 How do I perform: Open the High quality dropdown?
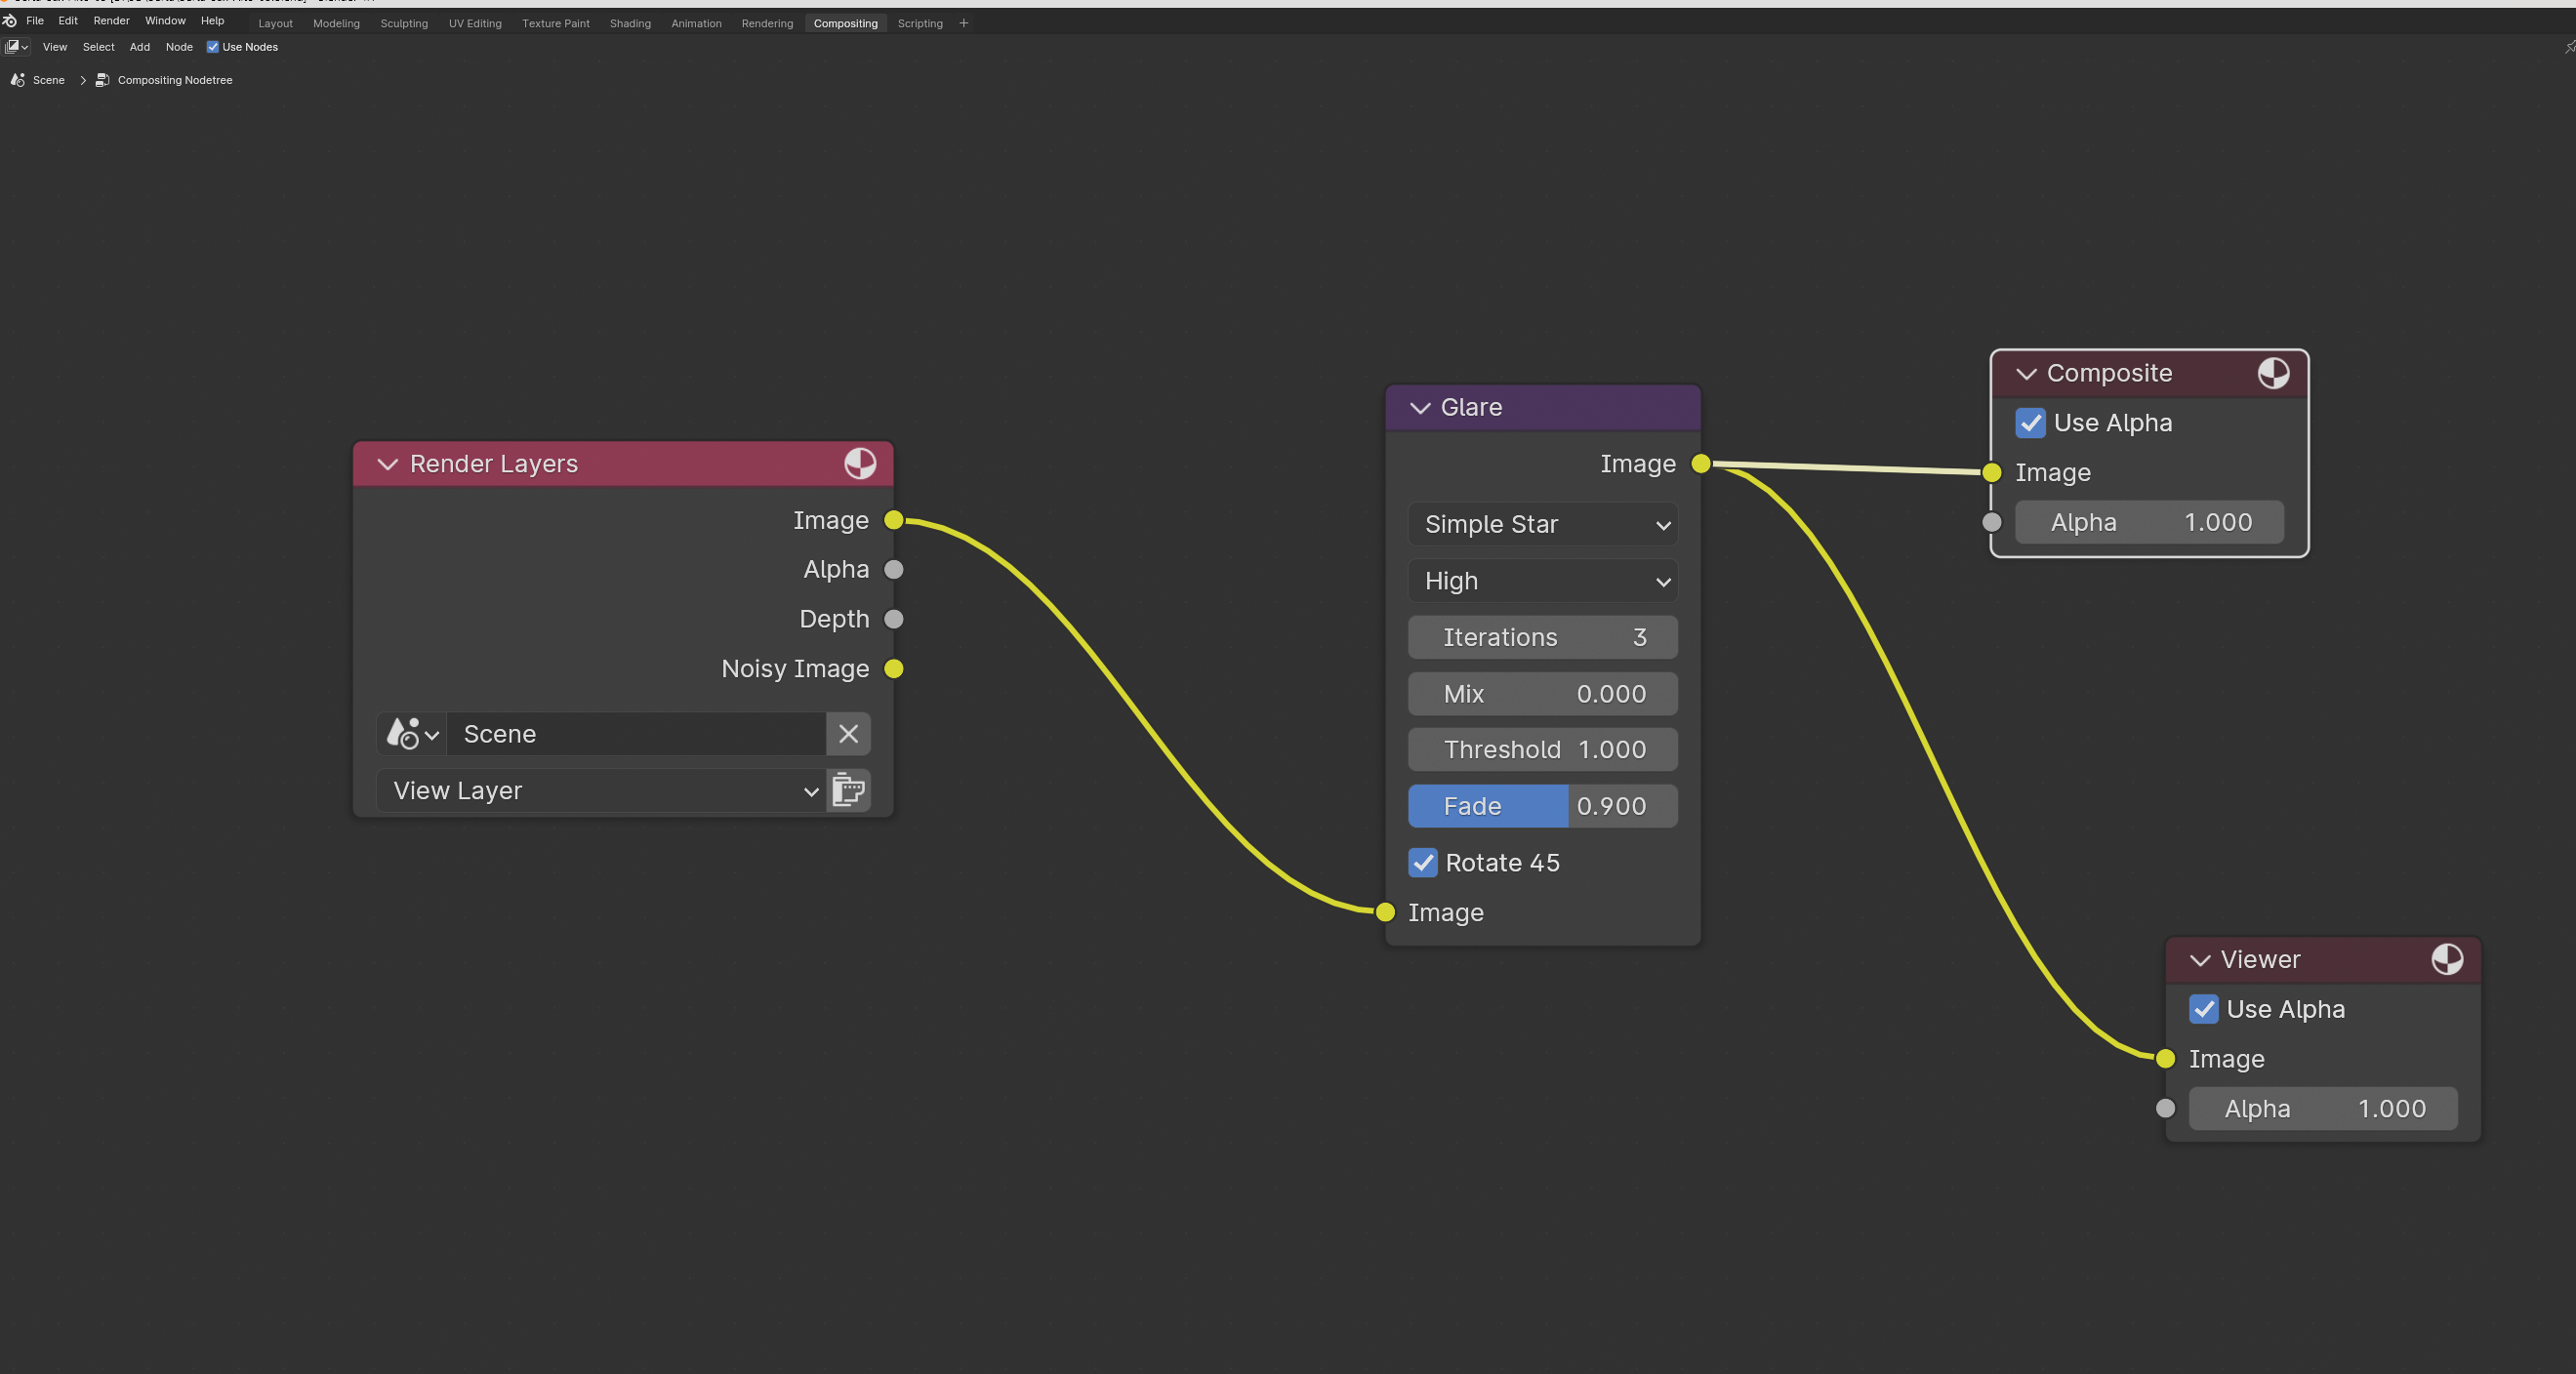pos(1542,581)
